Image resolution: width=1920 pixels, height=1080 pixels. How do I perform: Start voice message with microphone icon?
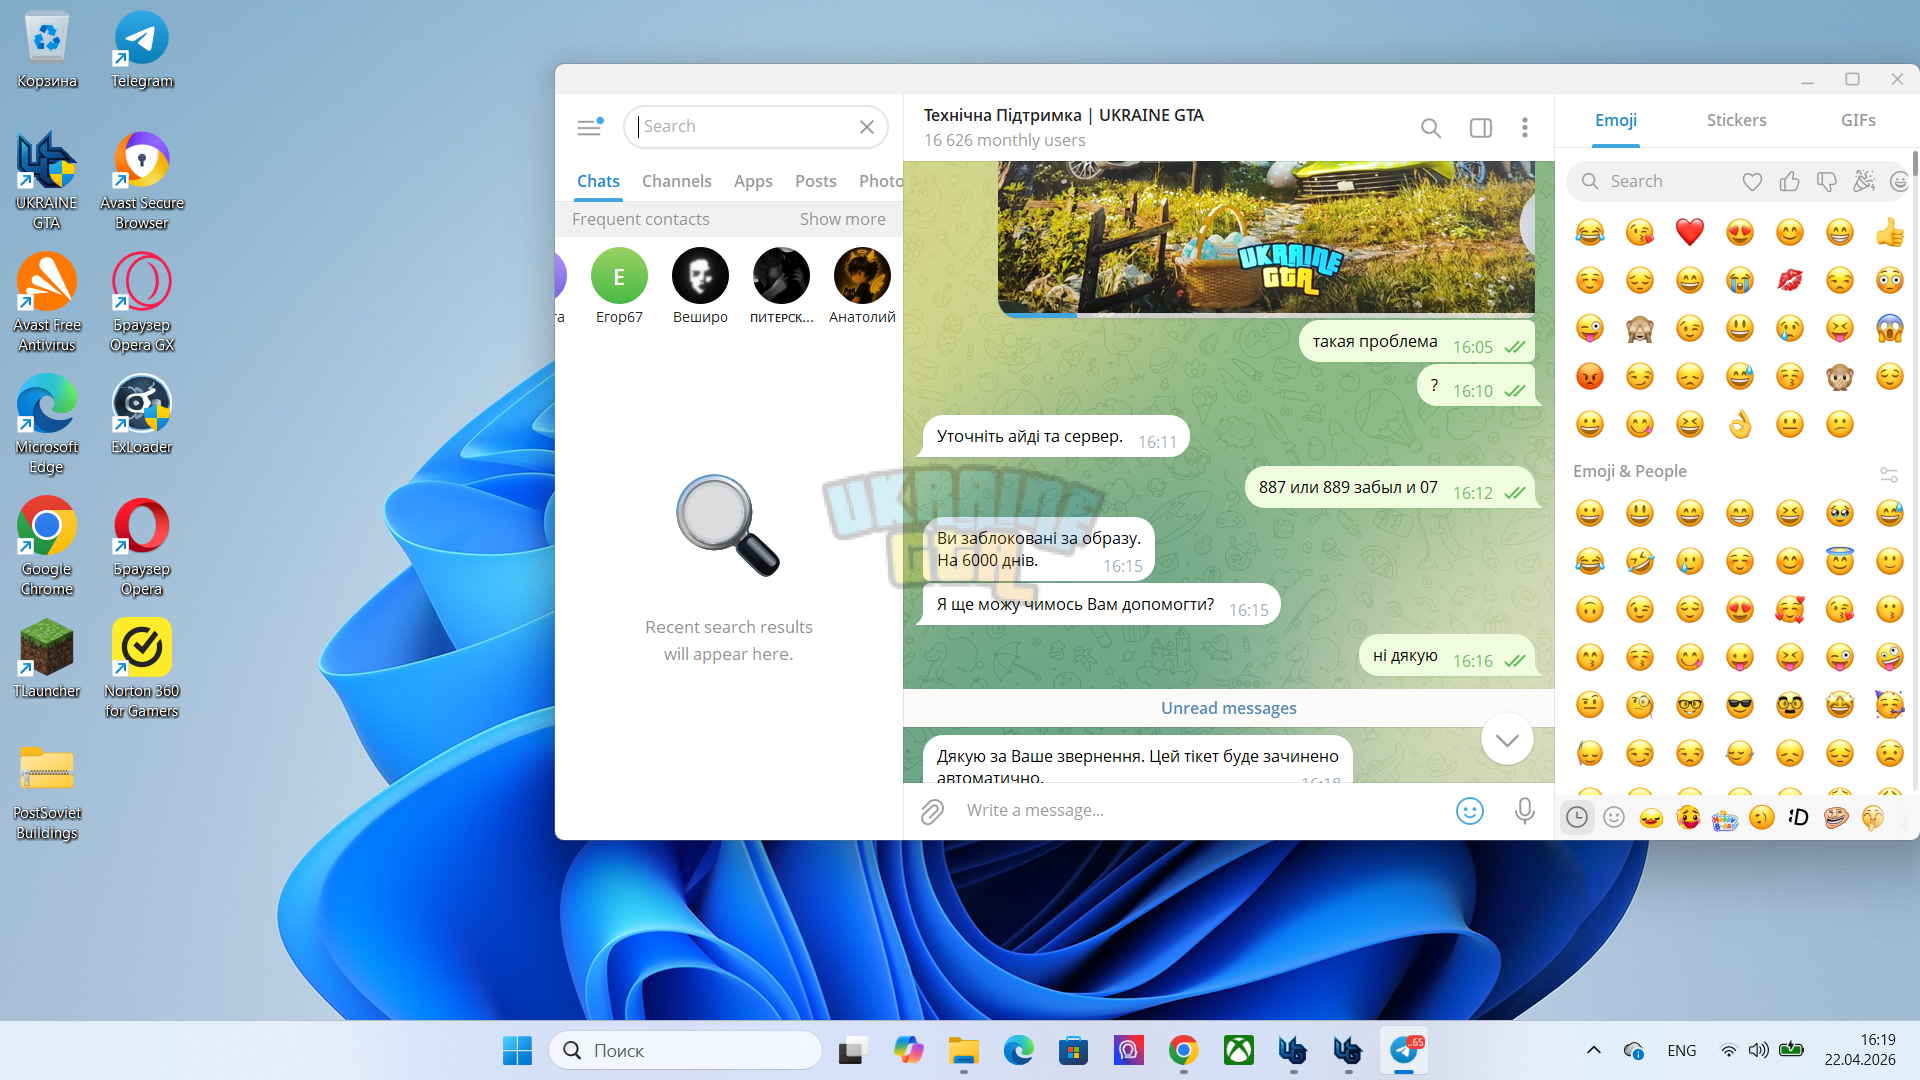point(1525,811)
